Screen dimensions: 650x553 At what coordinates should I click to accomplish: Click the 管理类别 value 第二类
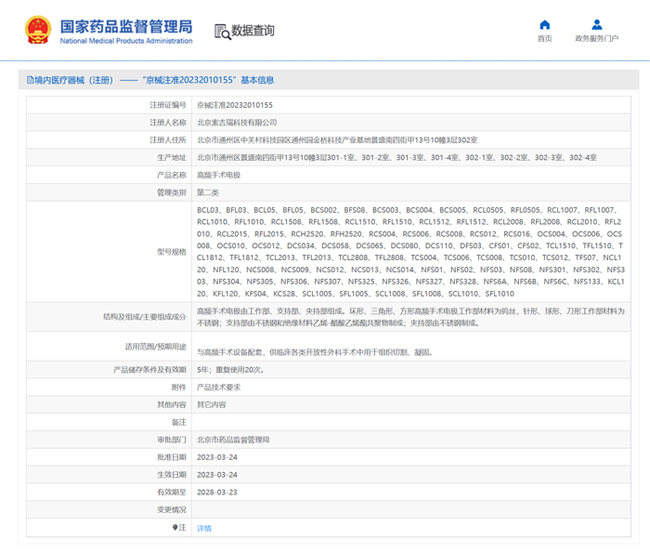(208, 192)
